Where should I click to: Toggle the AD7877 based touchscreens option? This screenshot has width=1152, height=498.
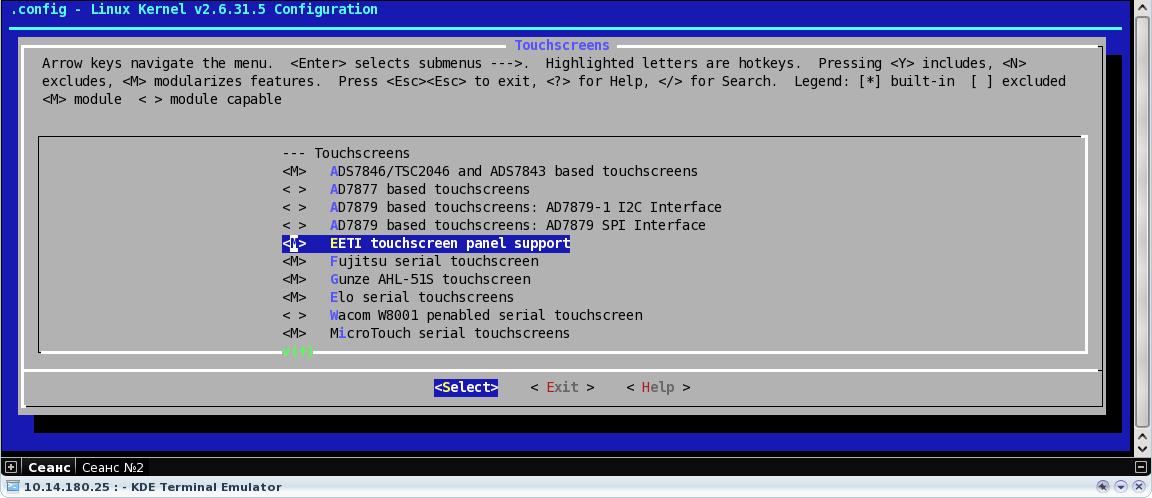[294, 189]
